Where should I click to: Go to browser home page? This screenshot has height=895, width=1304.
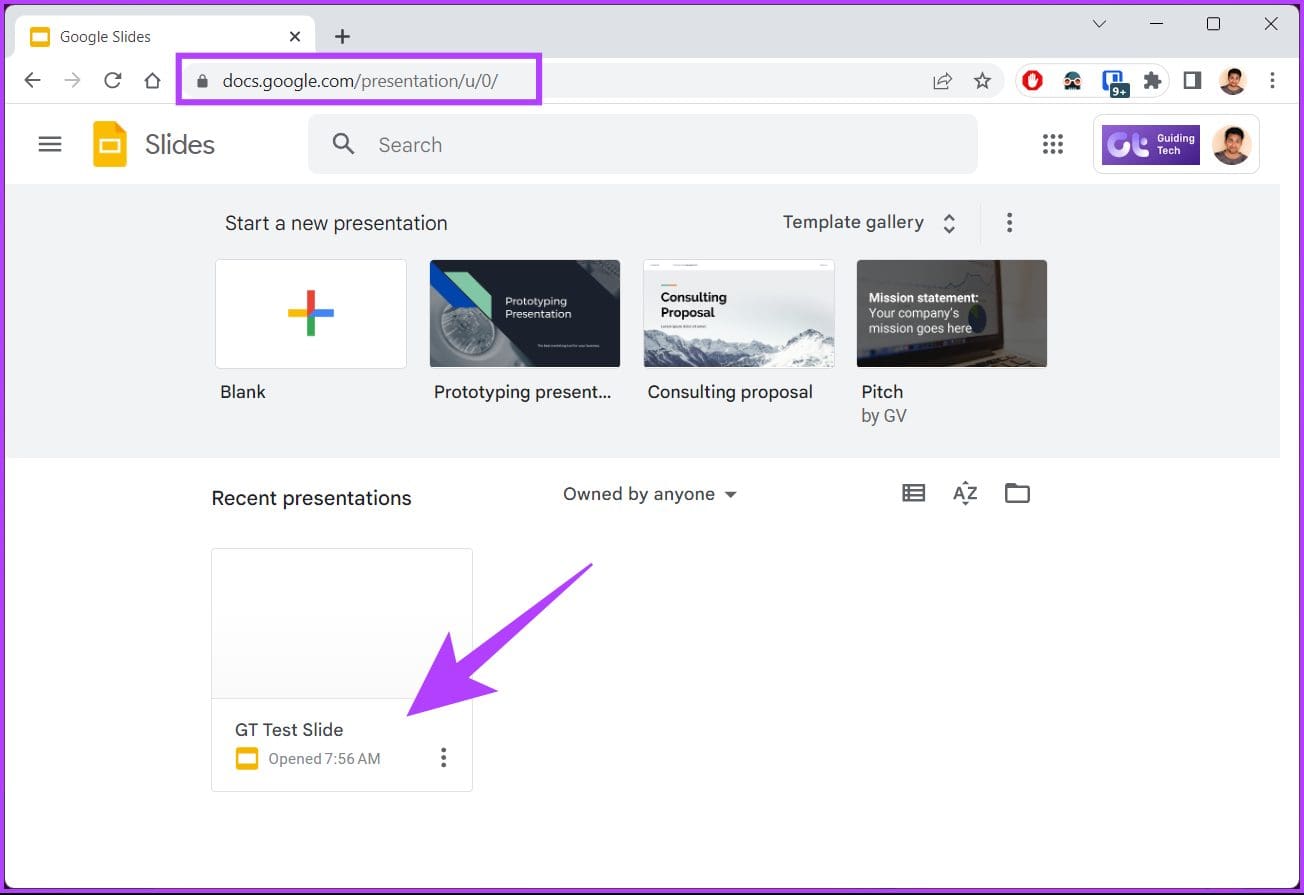[152, 81]
